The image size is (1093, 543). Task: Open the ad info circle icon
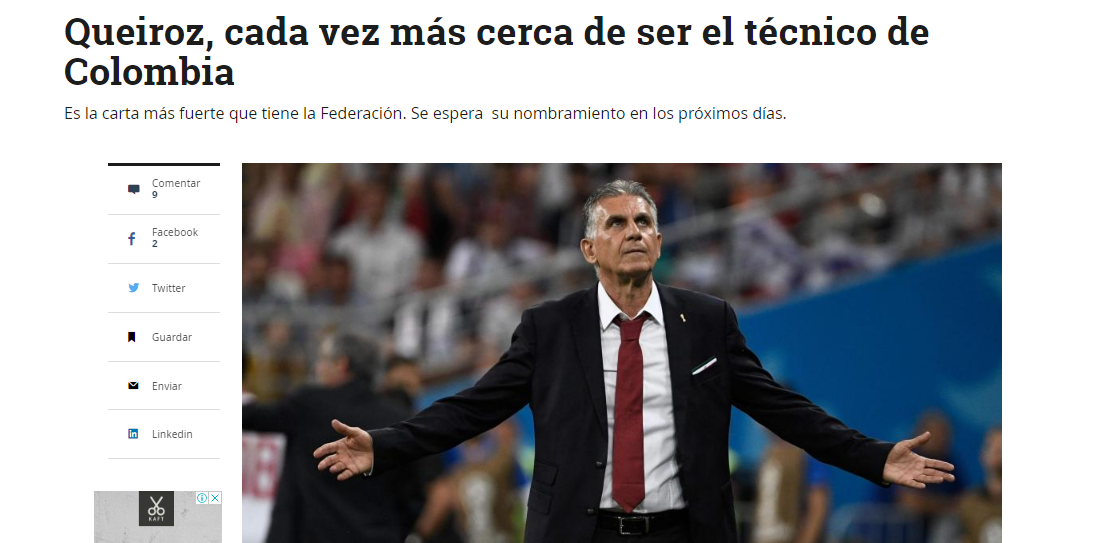tap(202, 498)
